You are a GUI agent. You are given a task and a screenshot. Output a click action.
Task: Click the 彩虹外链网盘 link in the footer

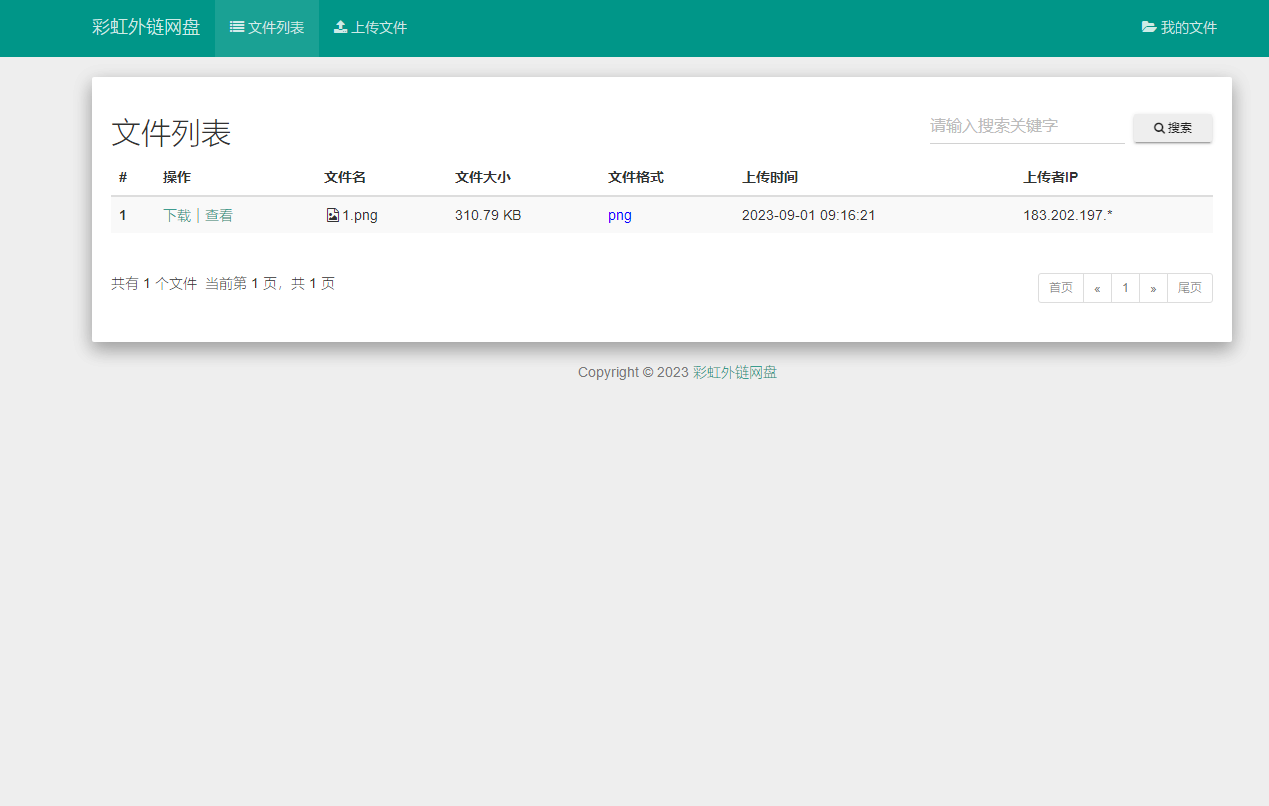[734, 371]
